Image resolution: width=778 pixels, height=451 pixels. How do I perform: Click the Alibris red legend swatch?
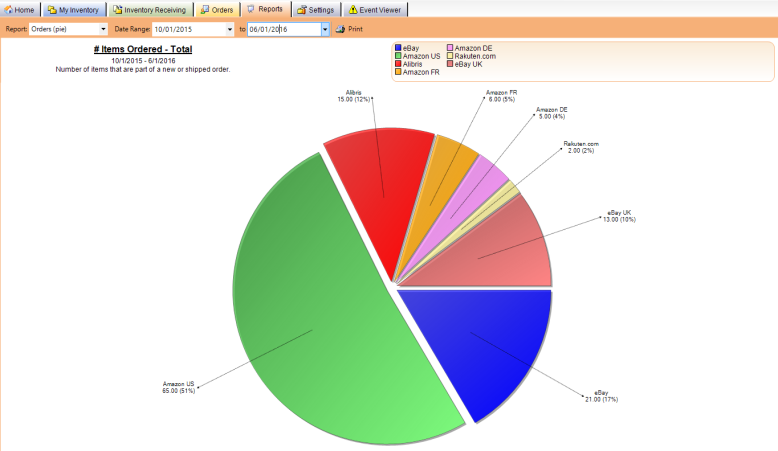point(399,64)
